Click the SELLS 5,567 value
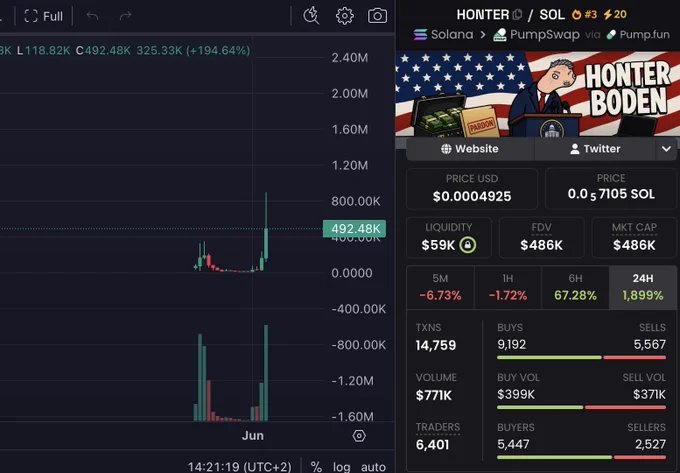The width and height of the screenshot is (680, 473). (650, 345)
